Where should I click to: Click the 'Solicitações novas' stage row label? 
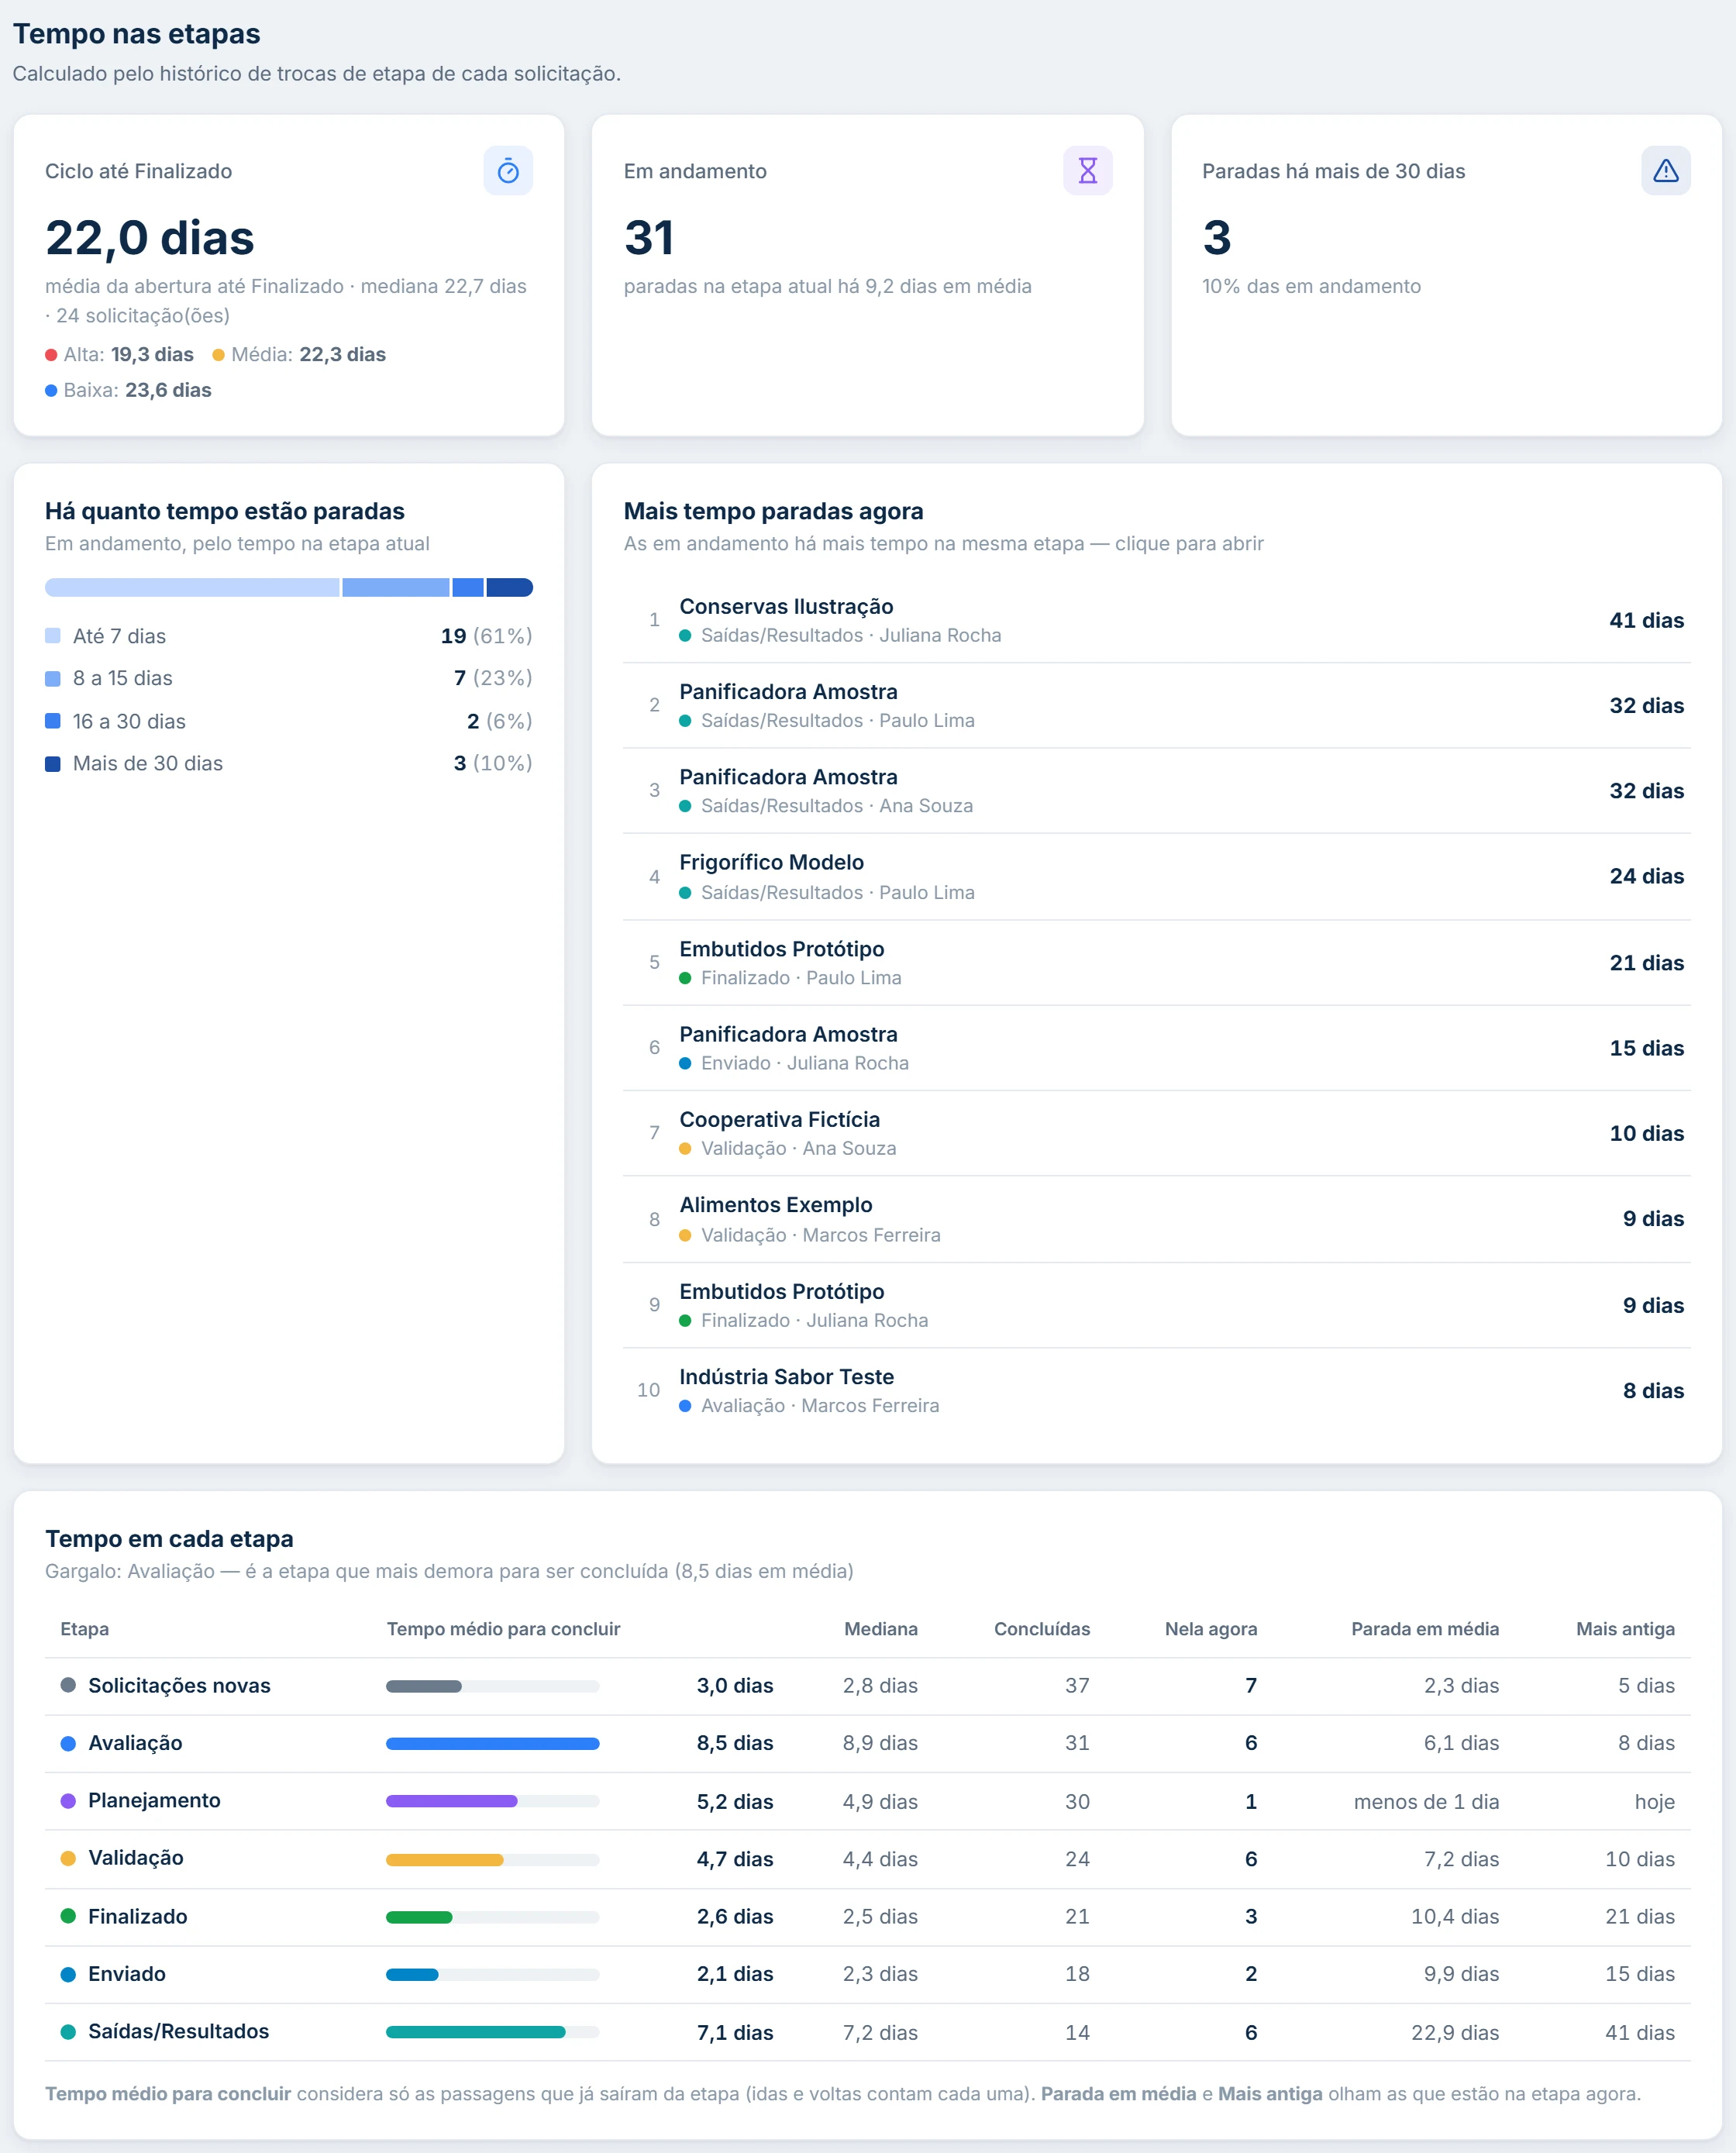coord(179,1685)
